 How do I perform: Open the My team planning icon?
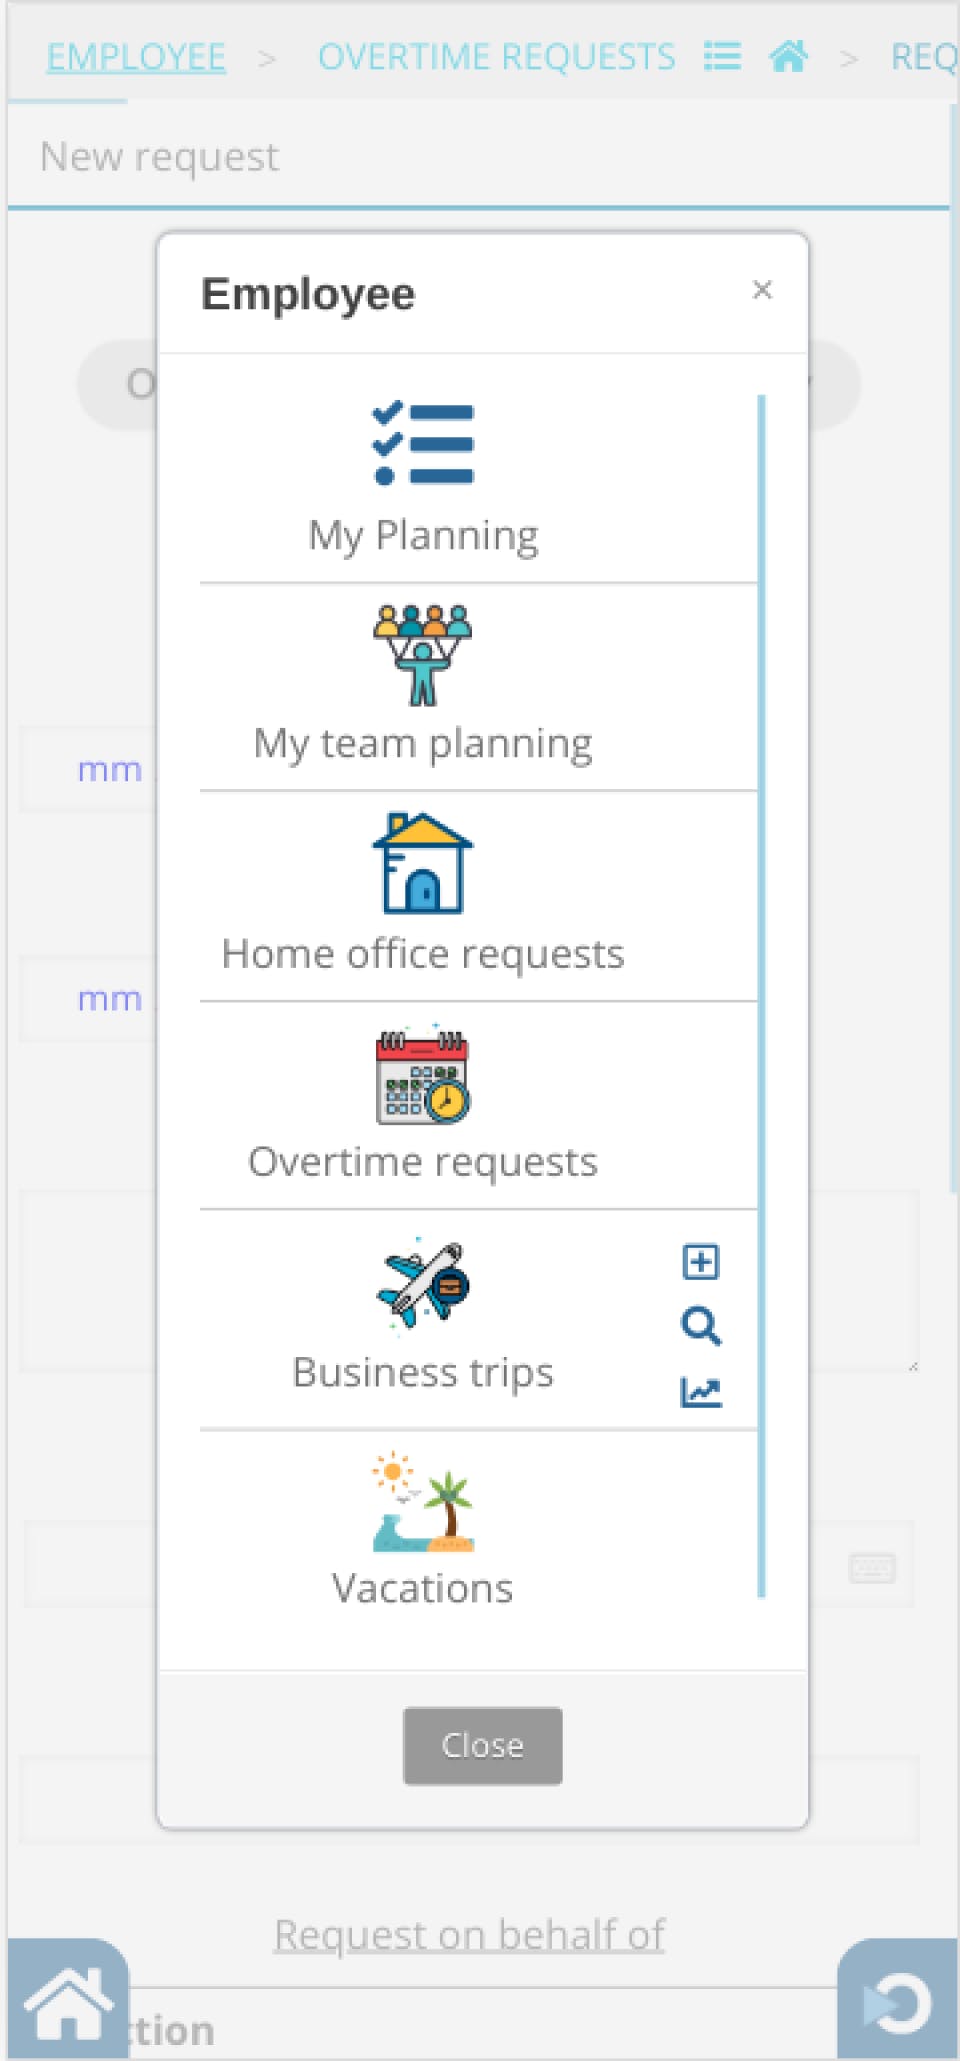(423, 655)
